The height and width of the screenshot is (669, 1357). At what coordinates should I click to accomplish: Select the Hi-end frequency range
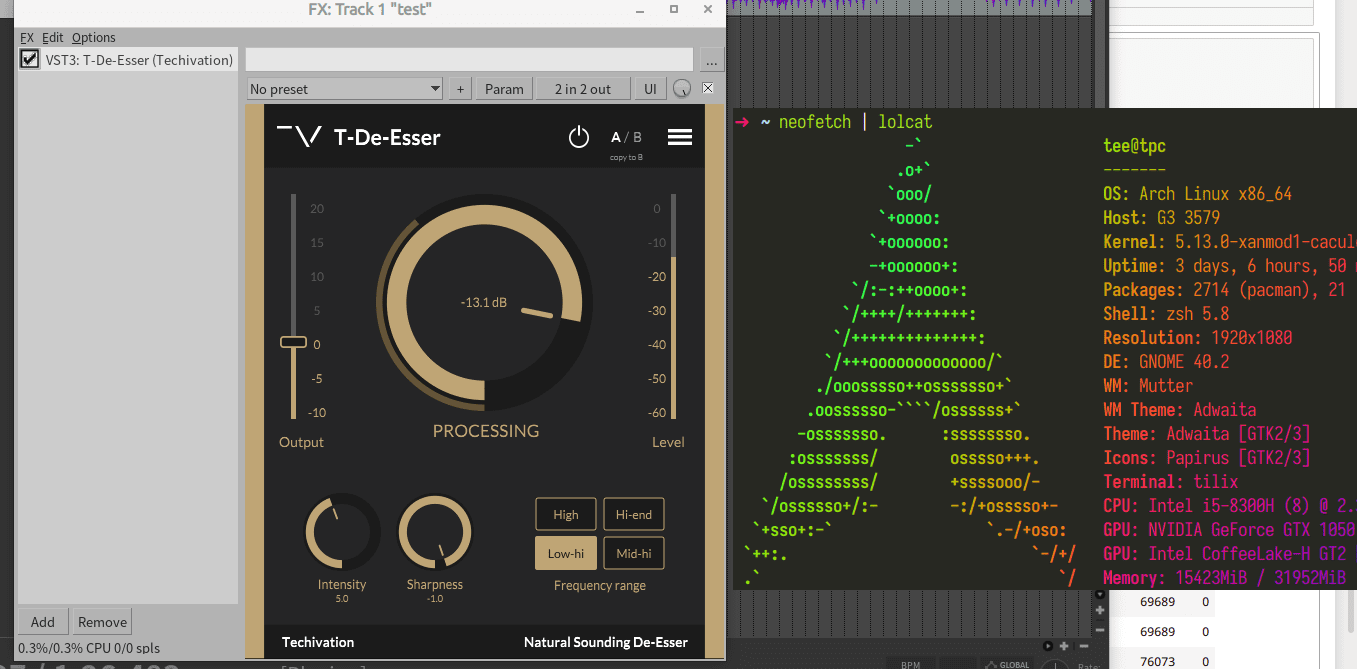(x=634, y=514)
